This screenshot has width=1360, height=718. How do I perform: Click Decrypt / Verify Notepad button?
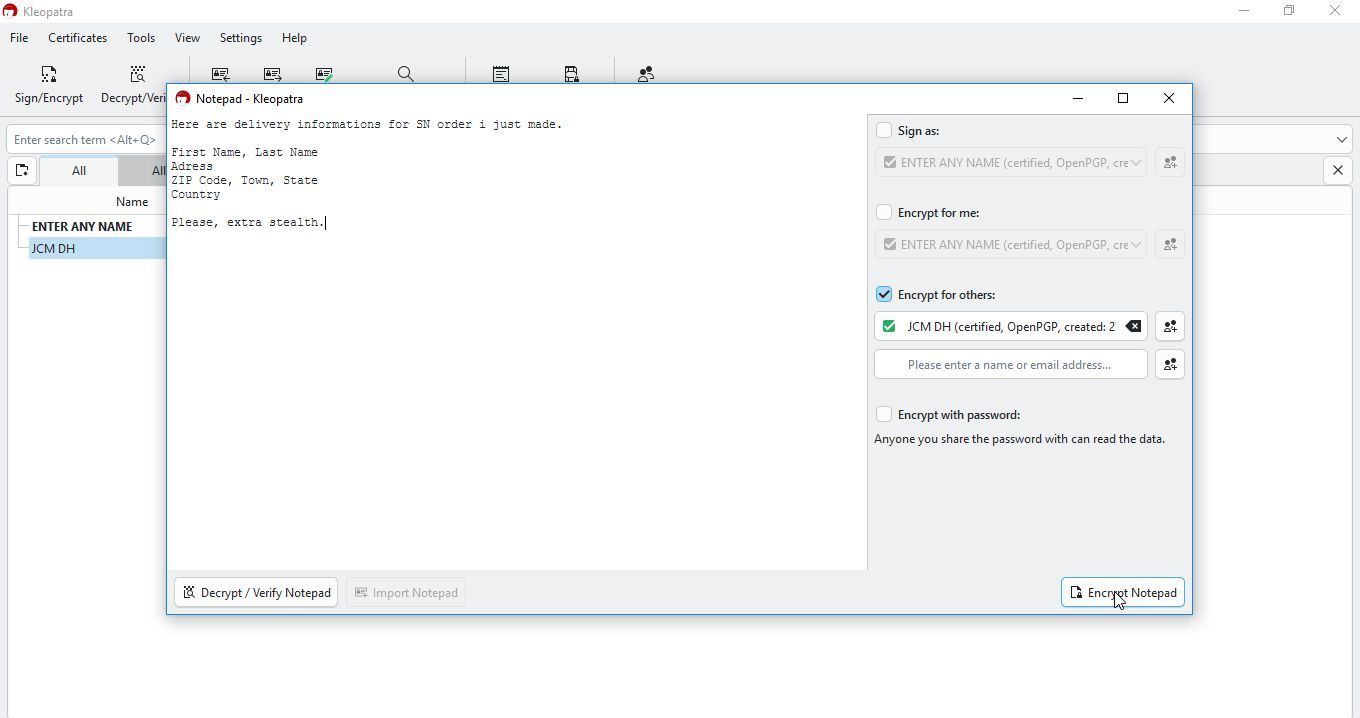tap(256, 593)
